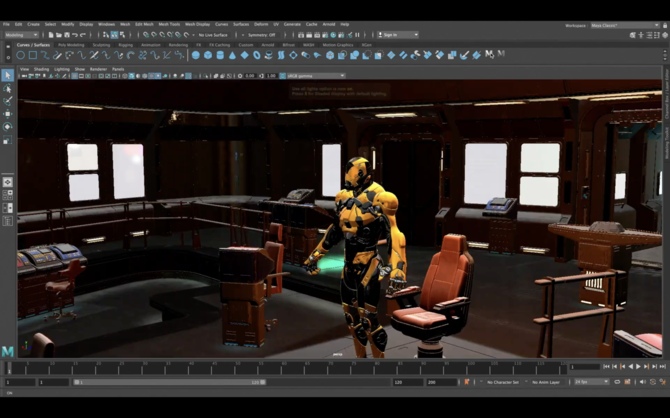
Task: Click the current frame input field
Action: 585,367
